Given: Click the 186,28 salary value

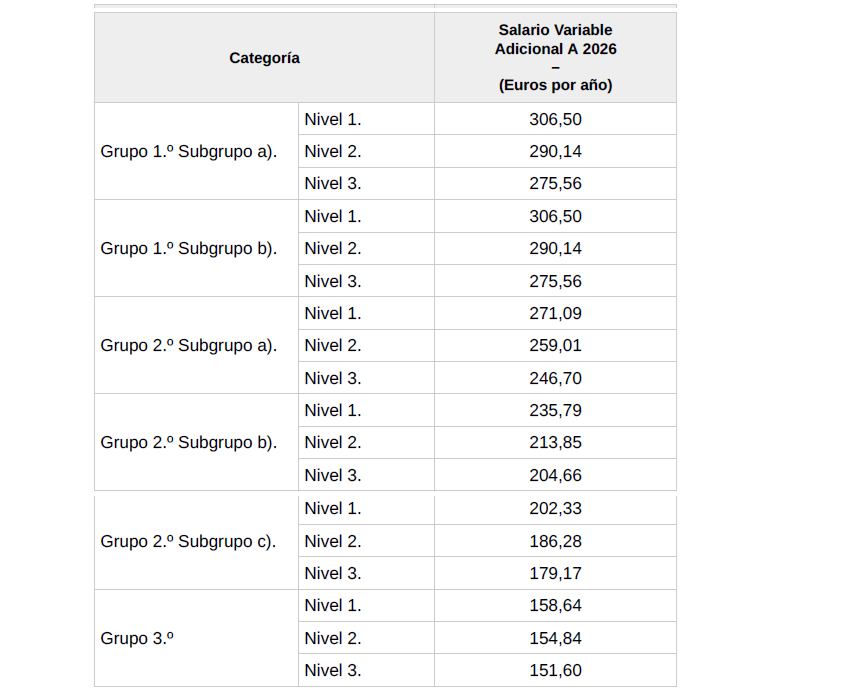Looking at the screenshot, I should tap(555, 541).
